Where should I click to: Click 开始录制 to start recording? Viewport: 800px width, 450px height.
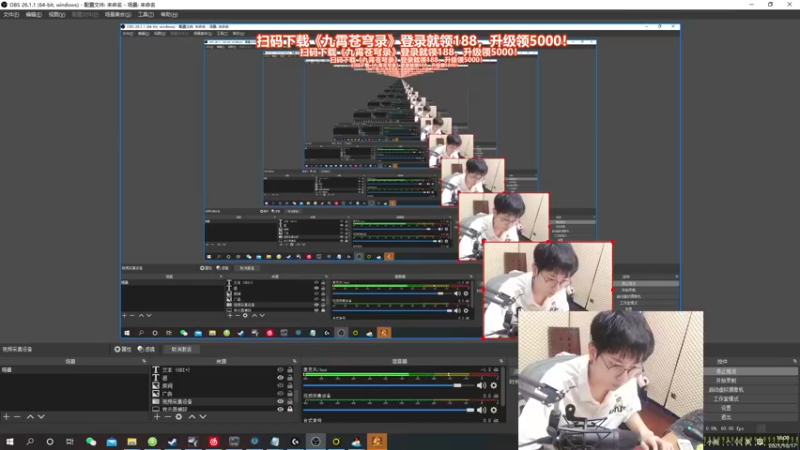click(726, 381)
